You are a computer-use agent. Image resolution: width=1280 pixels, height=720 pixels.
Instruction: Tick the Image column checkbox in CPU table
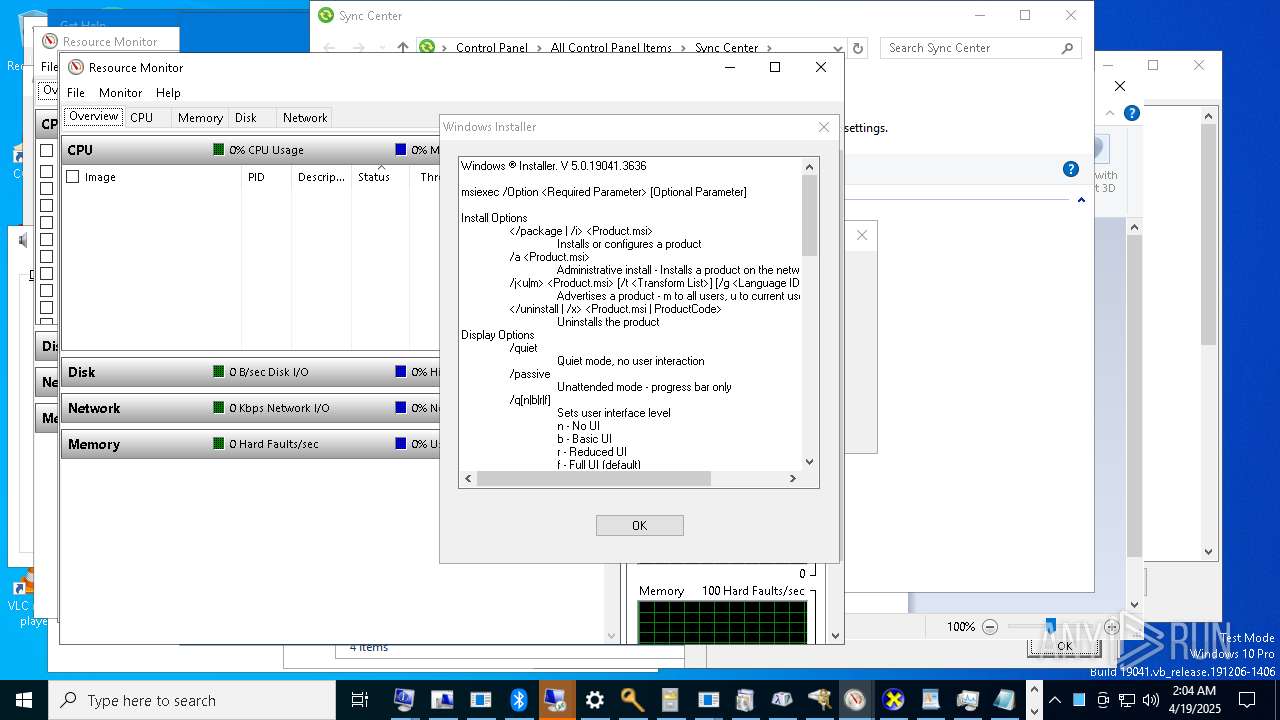(72, 177)
